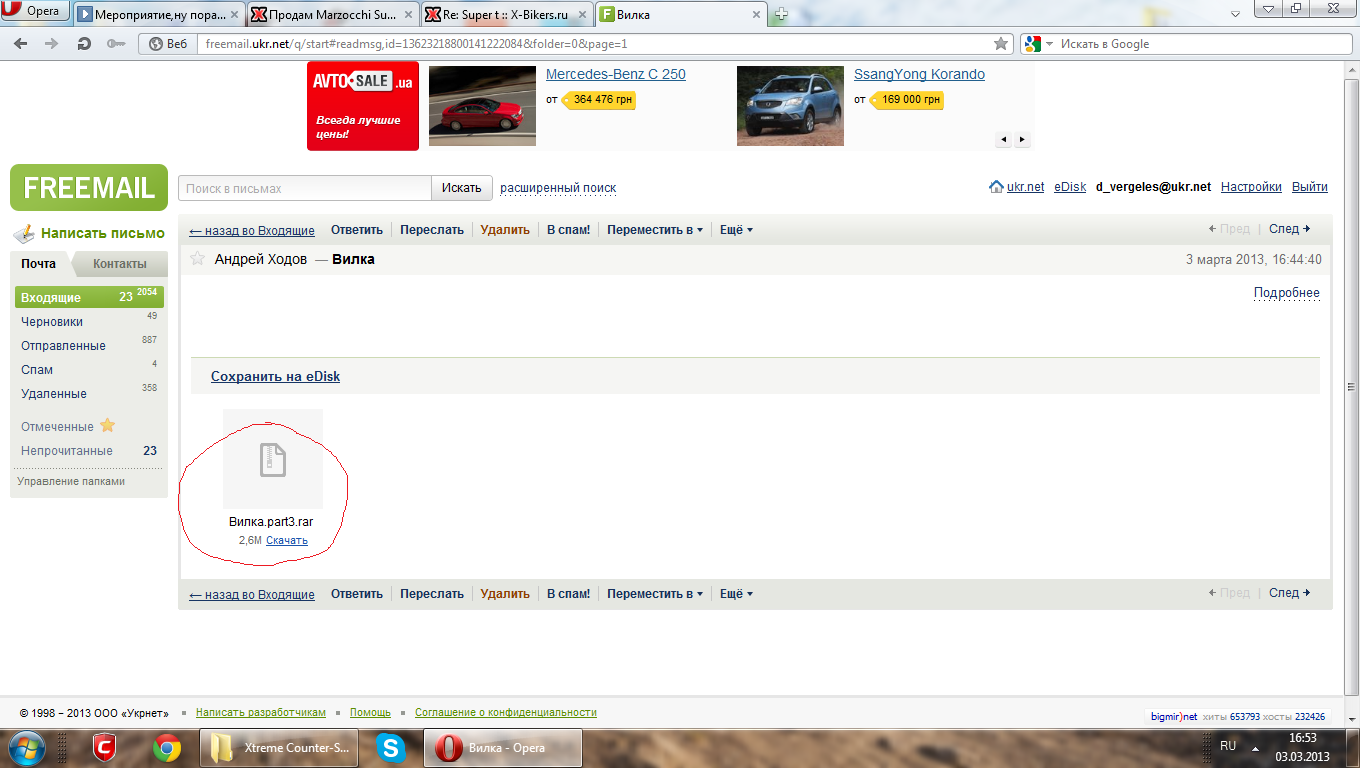
Task: Click Выйти to log out
Action: (x=1310, y=187)
